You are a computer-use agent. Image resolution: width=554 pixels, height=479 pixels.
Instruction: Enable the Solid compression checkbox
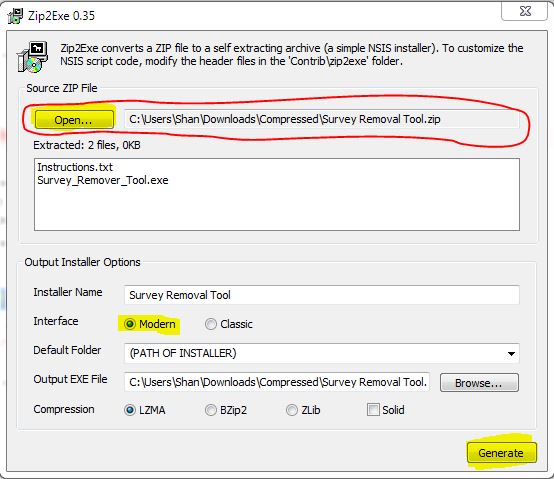373,410
